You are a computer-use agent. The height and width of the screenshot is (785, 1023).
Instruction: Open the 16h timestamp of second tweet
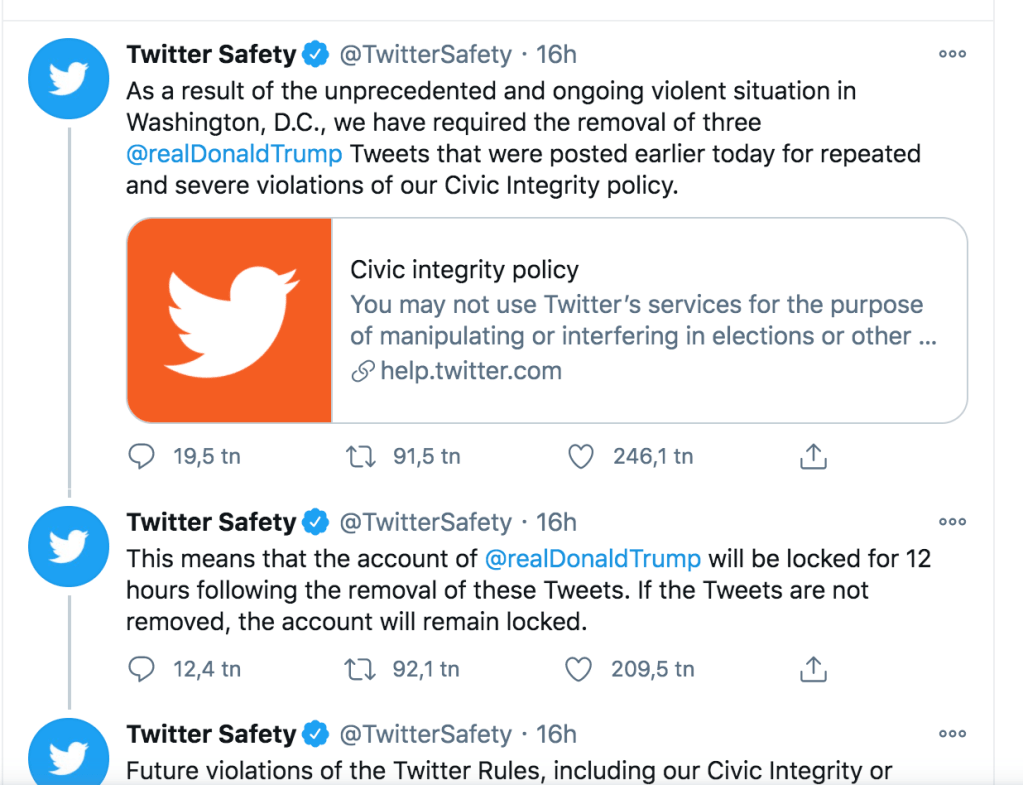[557, 522]
